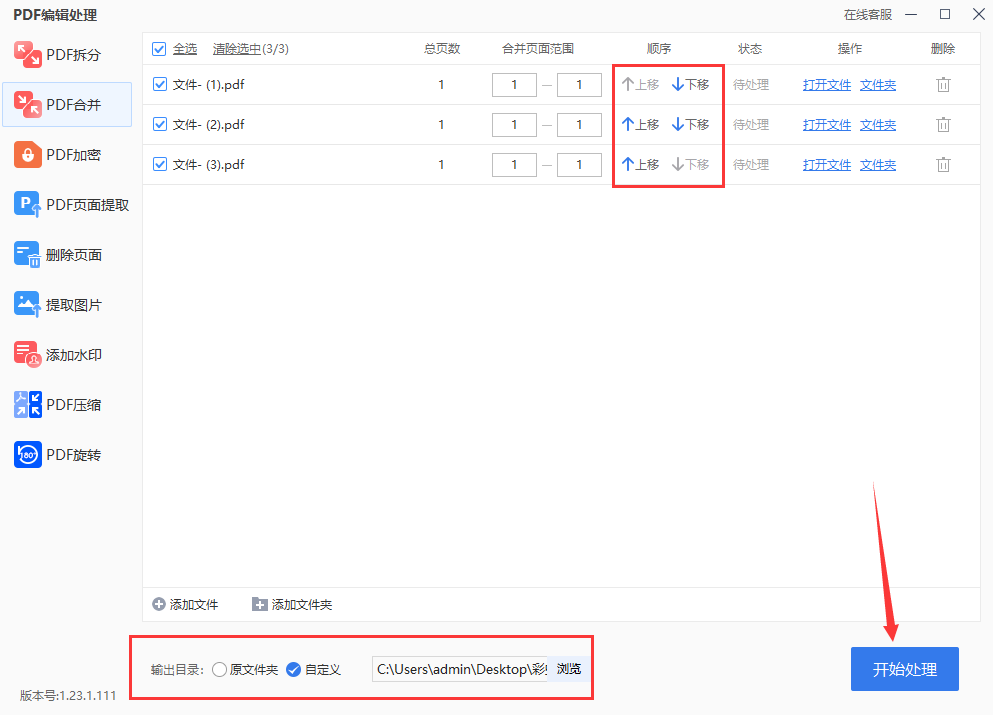Click the output directory path field
The width and height of the screenshot is (993, 715).
[x=460, y=669]
